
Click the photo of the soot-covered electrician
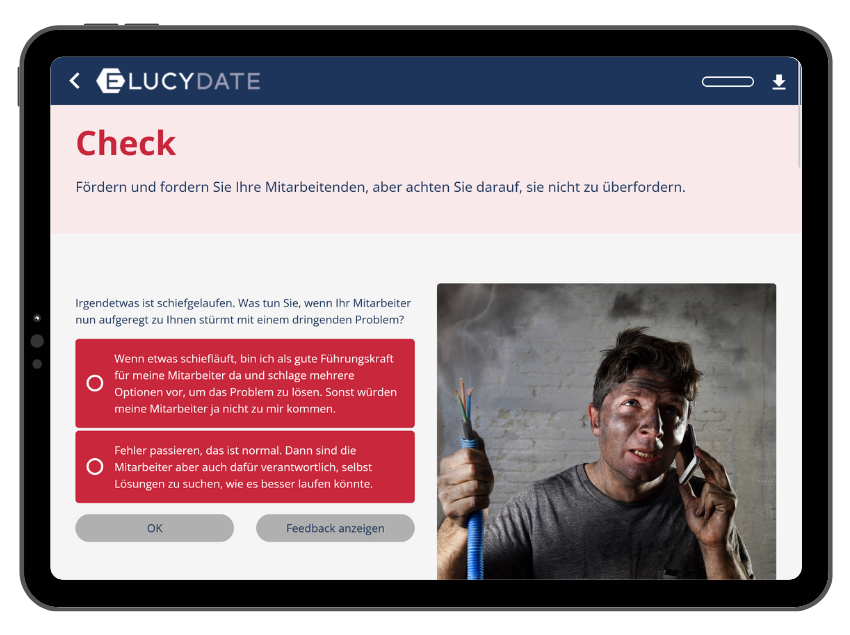pos(606,431)
